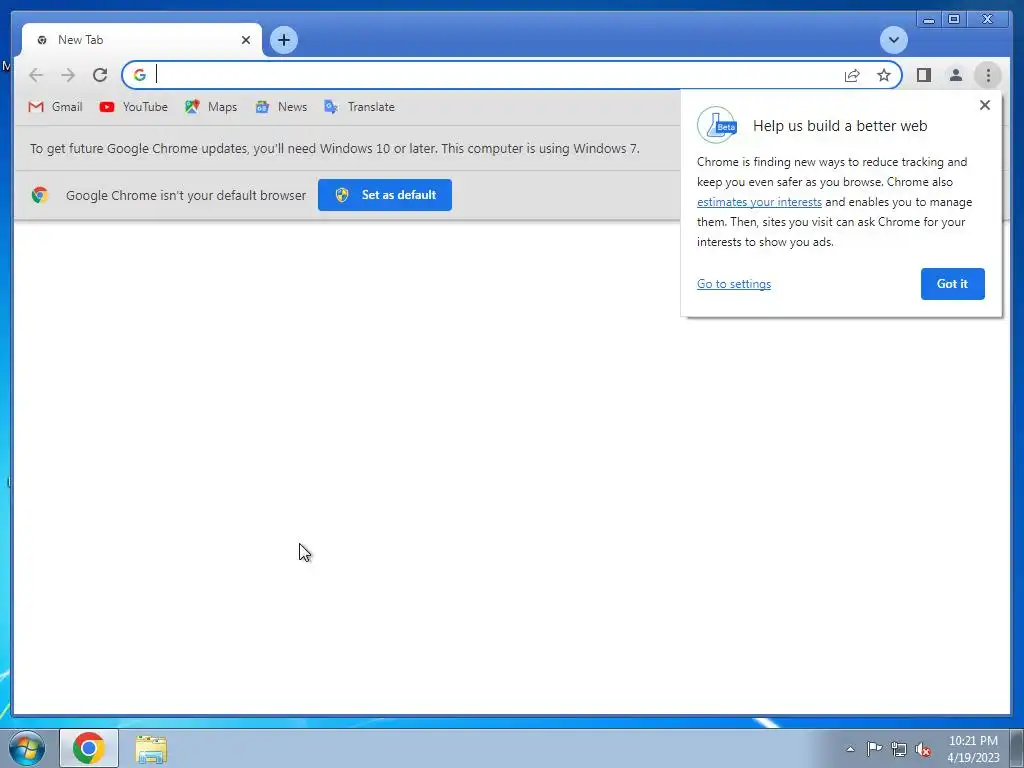Image resolution: width=1024 pixels, height=768 pixels.
Task: Minimize the Chrome window
Action: click(x=929, y=20)
